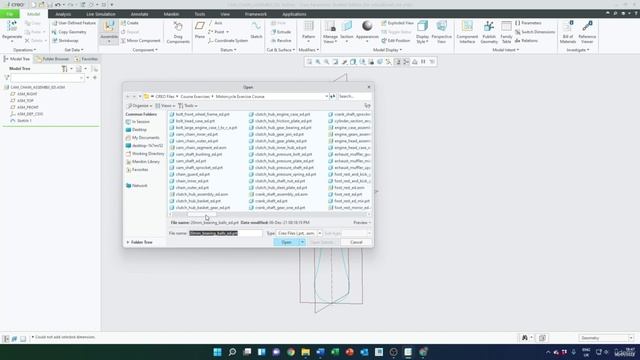Expand the Model Display group dropdown
This screenshot has width=640, height=360.
[387, 50]
